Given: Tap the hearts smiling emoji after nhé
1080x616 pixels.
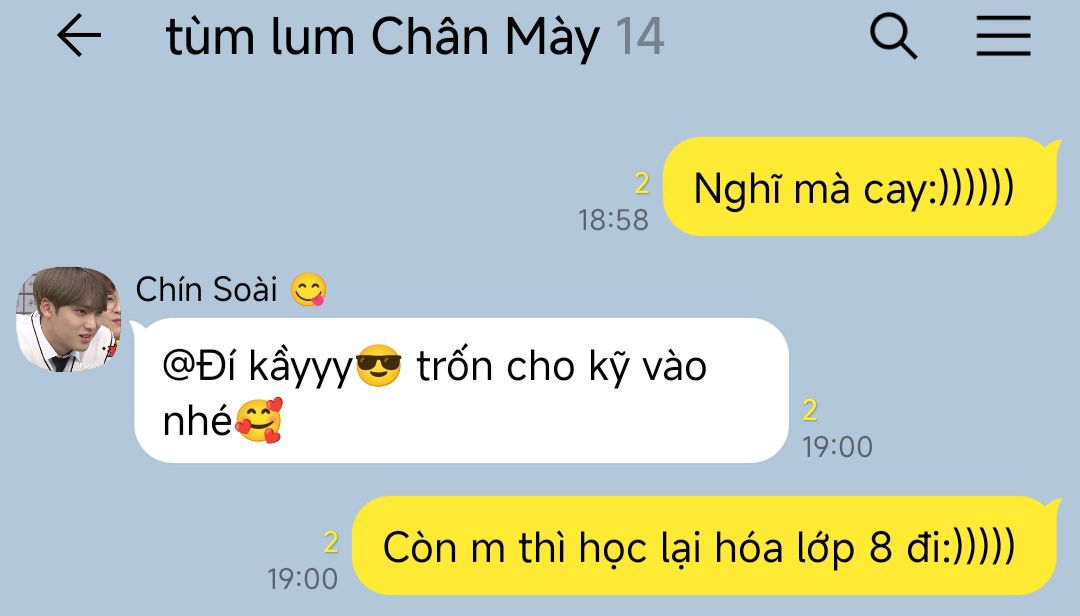Looking at the screenshot, I should (259, 420).
